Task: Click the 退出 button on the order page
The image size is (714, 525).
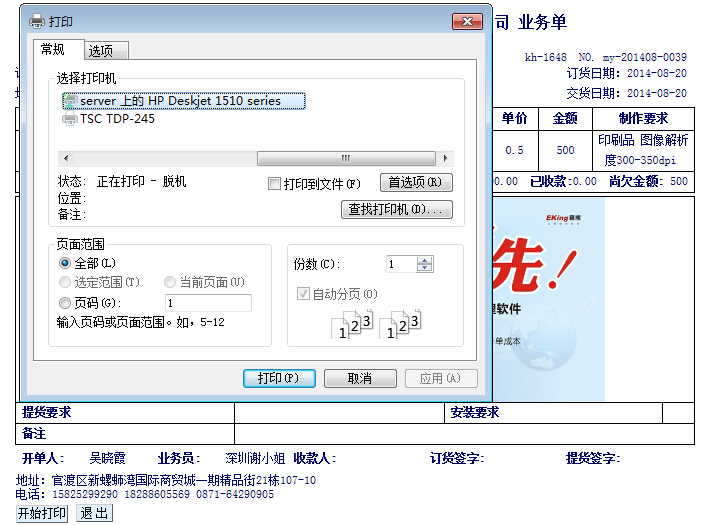Action: [x=94, y=513]
